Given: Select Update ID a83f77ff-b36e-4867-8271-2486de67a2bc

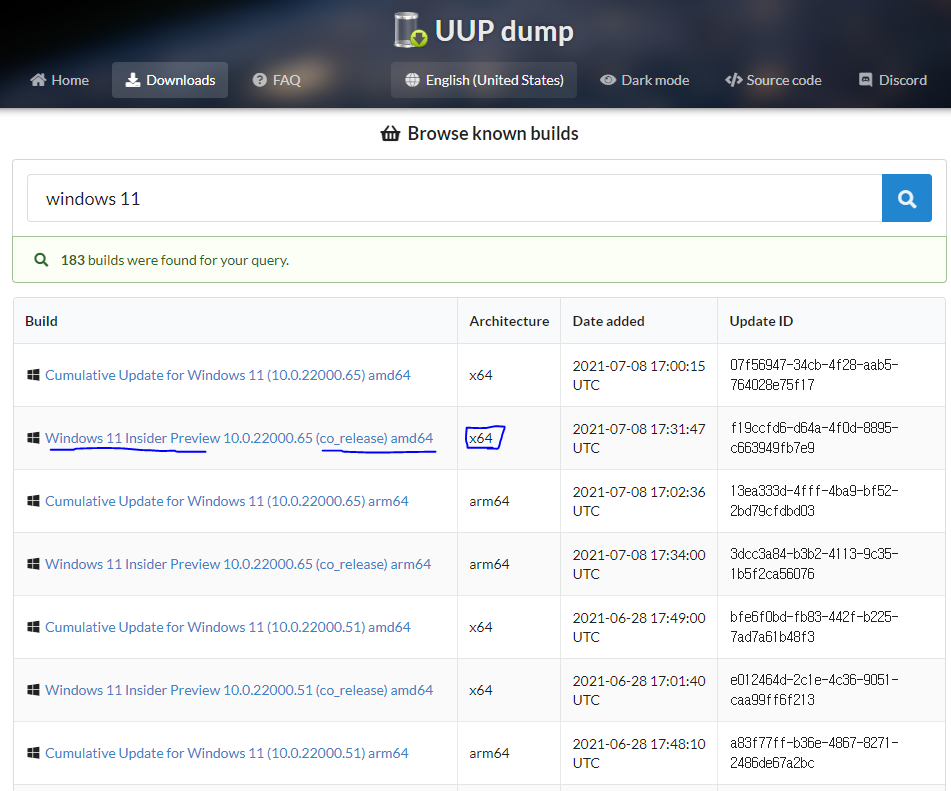Looking at the screenshot, I should point(814,754).
